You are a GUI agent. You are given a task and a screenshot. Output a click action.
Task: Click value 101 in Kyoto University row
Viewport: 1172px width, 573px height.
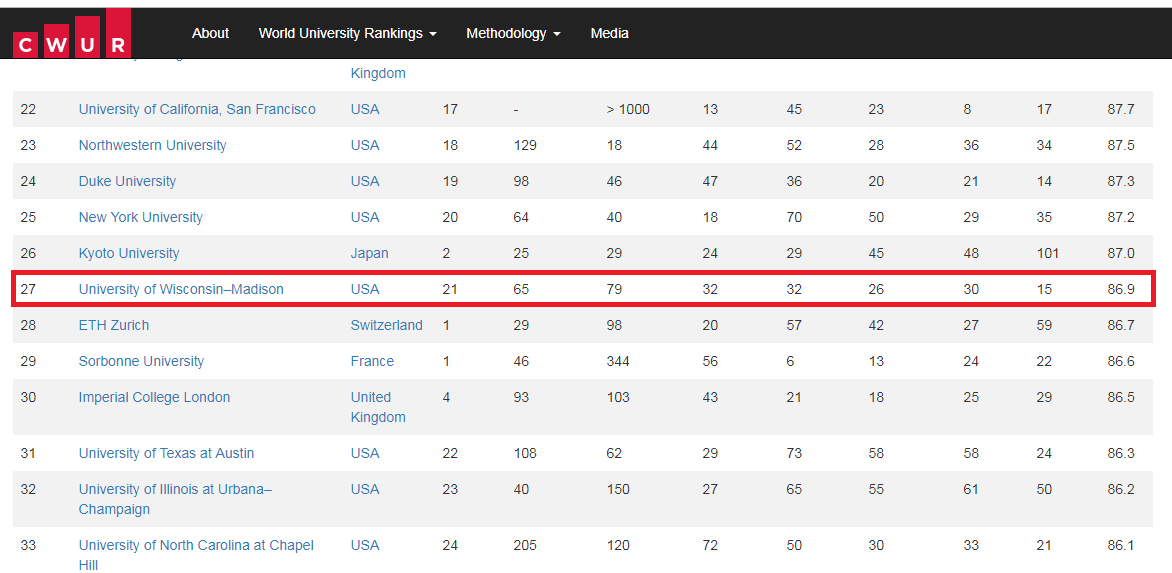pos(1048,253)
